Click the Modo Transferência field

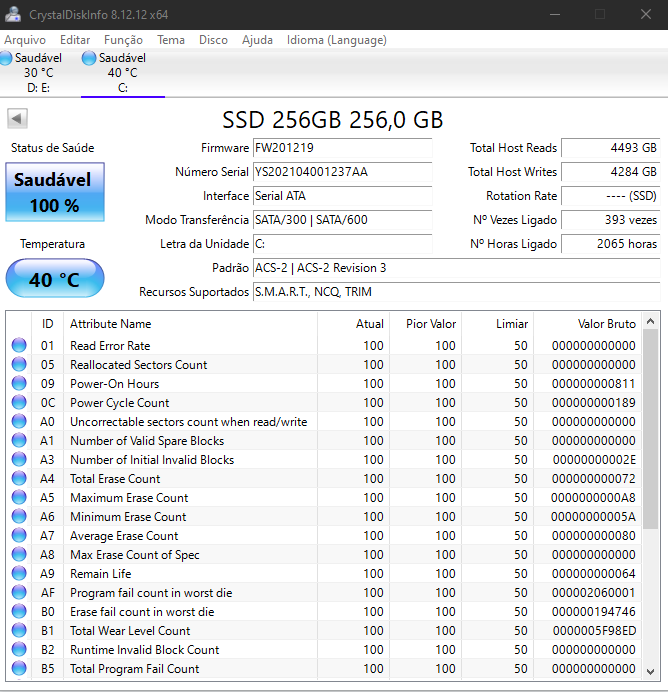tap(342, 220)
